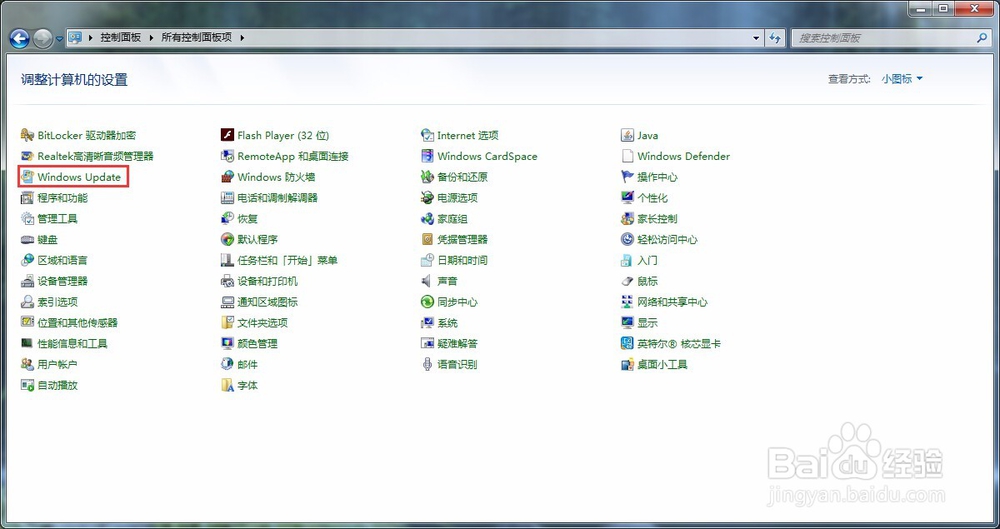This screenshot has width=1000, height=529.
Task: Refresh the control panel view
Action: click(776, 38)
